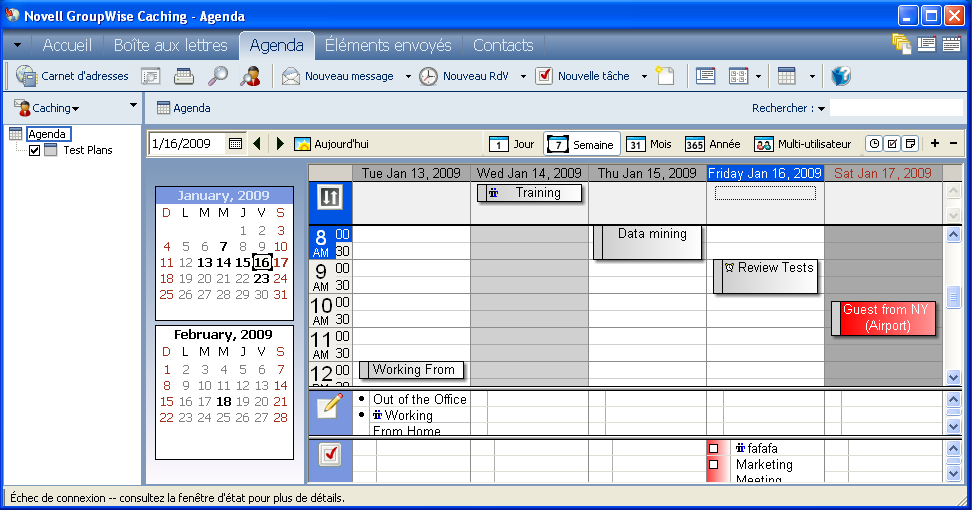Select February 18 in the mini calendar
This screenshot has width=972, height=510.
point(224,402)
